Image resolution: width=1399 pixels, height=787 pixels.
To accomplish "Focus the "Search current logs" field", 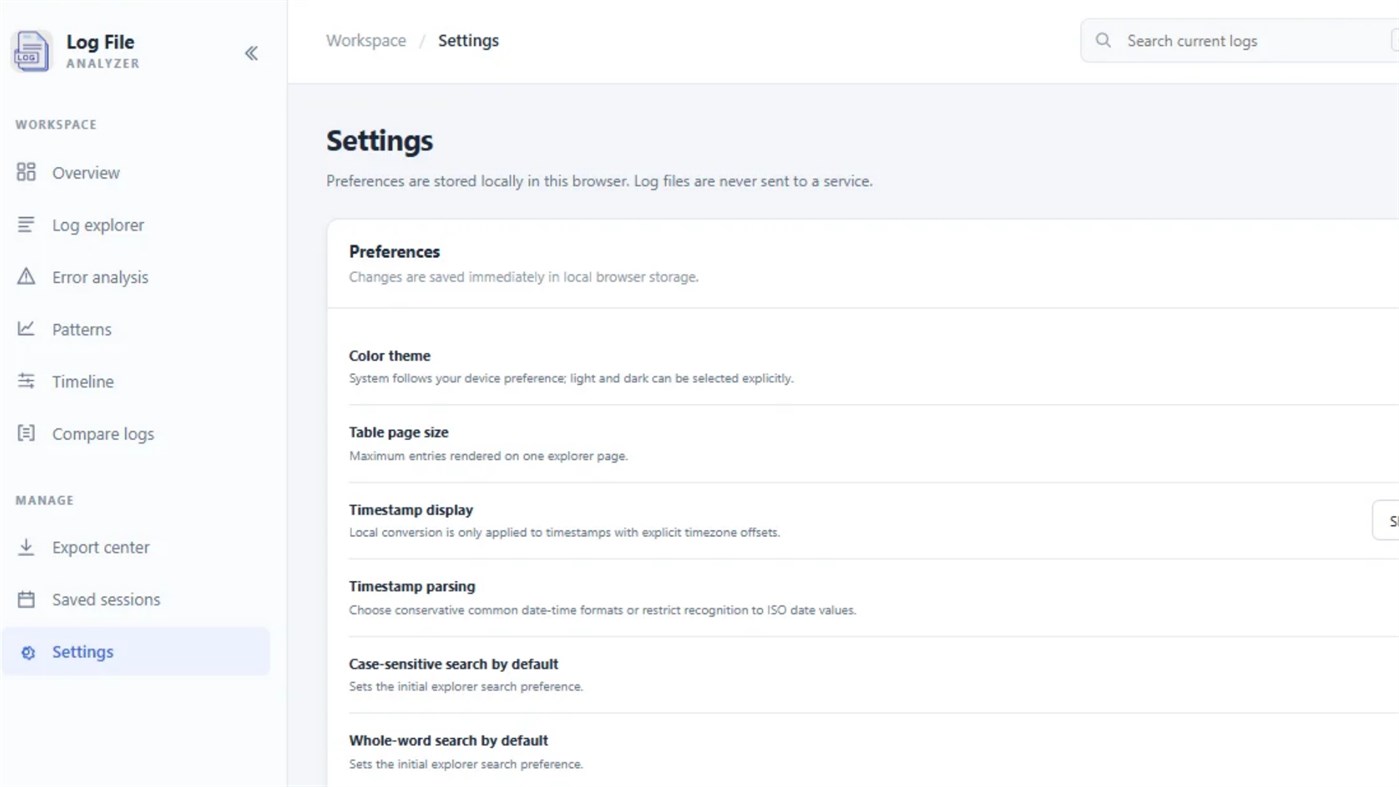I will (1240, 41).
